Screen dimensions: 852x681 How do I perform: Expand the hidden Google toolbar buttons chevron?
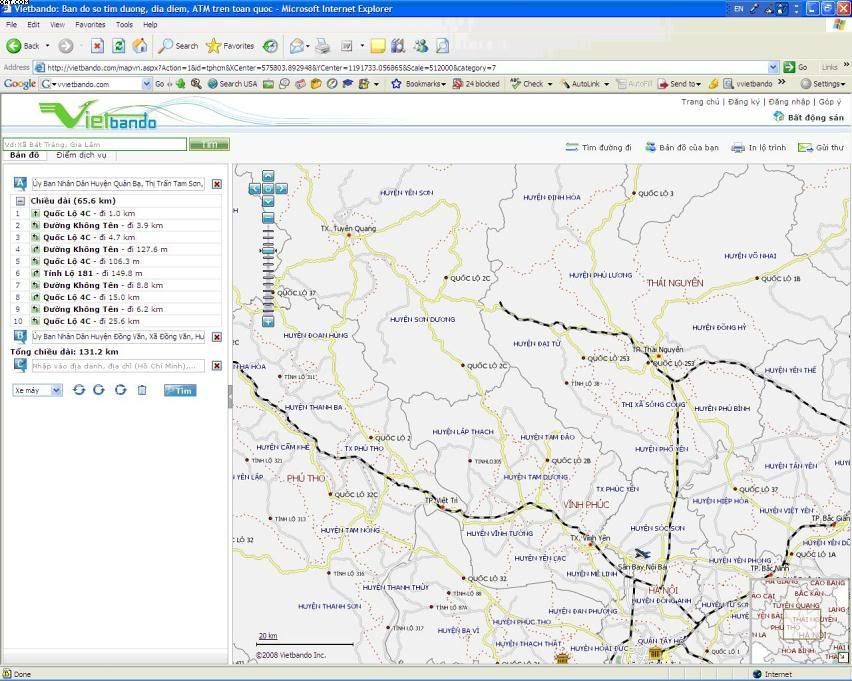point(781,82)
